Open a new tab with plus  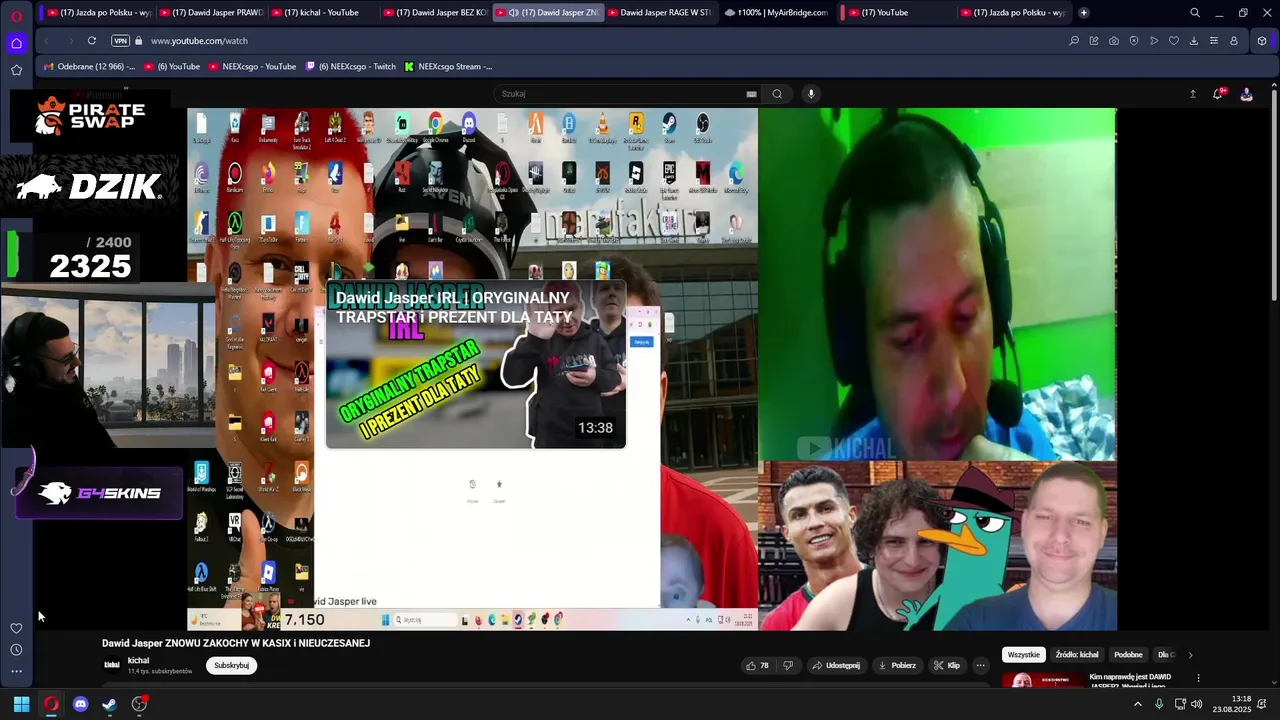coord(1083,13)
